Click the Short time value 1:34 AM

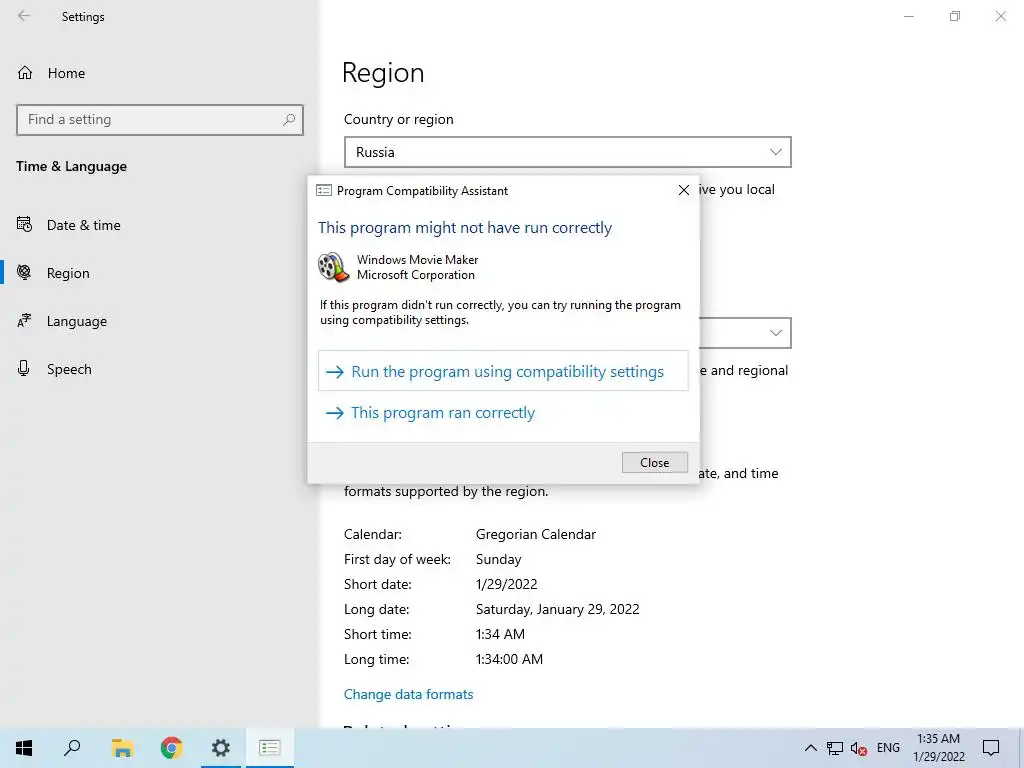click(500, 634)
